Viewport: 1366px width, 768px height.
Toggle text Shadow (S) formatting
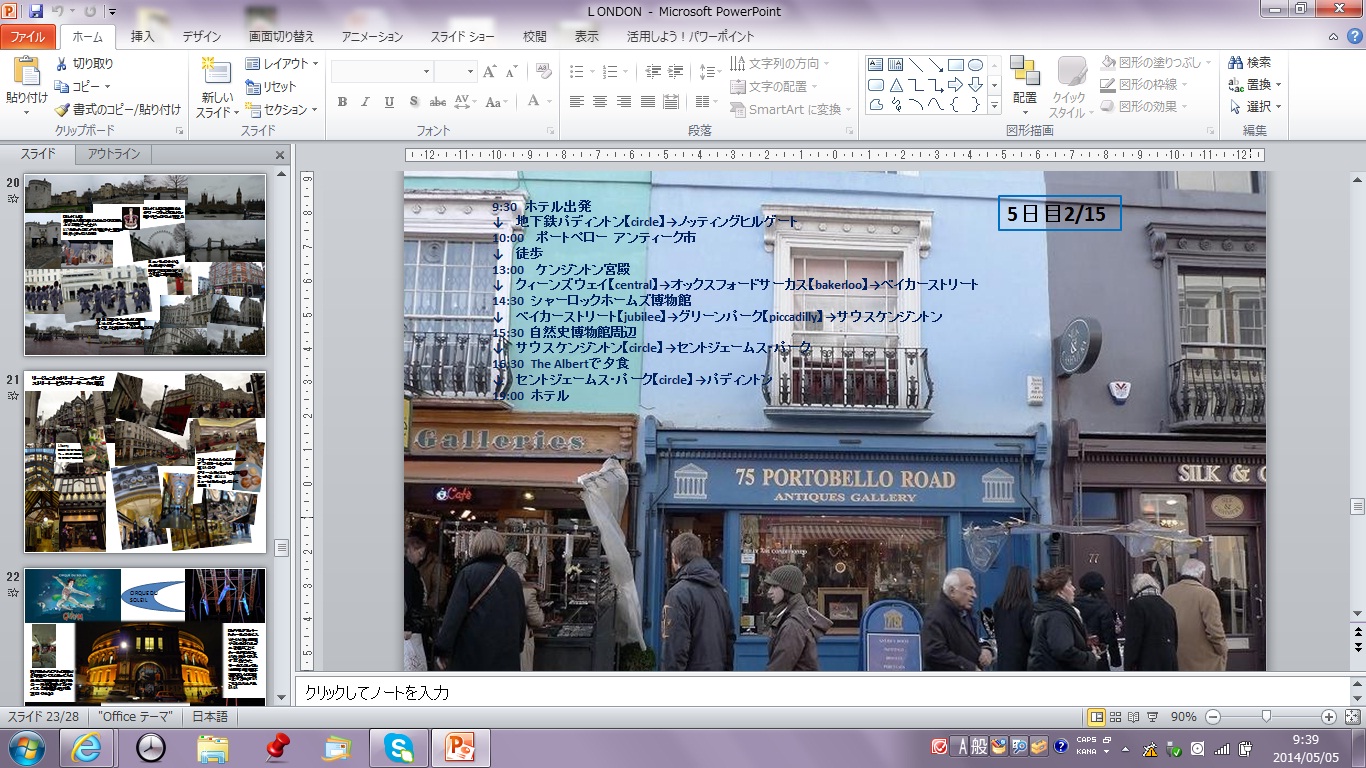[x=413, y=102]
